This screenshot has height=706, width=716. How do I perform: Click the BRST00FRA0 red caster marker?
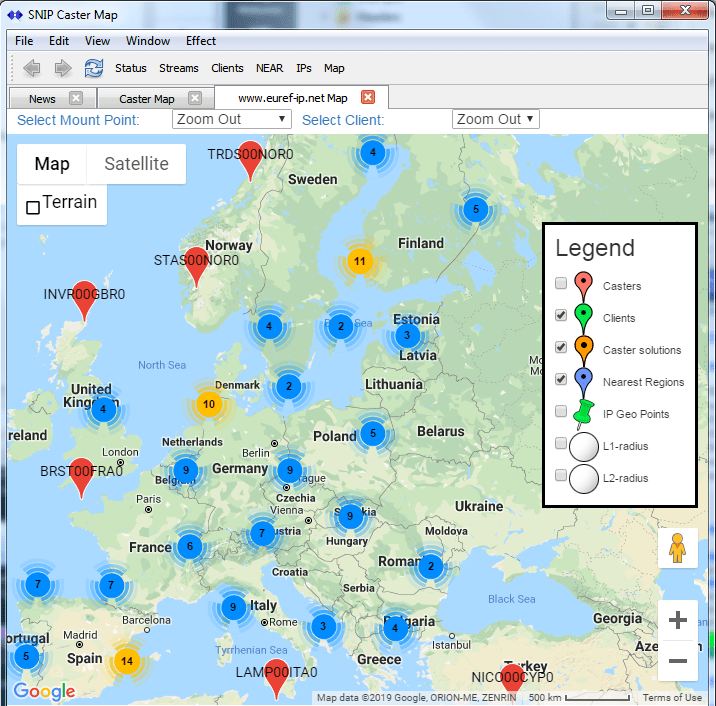click(81, 478)
